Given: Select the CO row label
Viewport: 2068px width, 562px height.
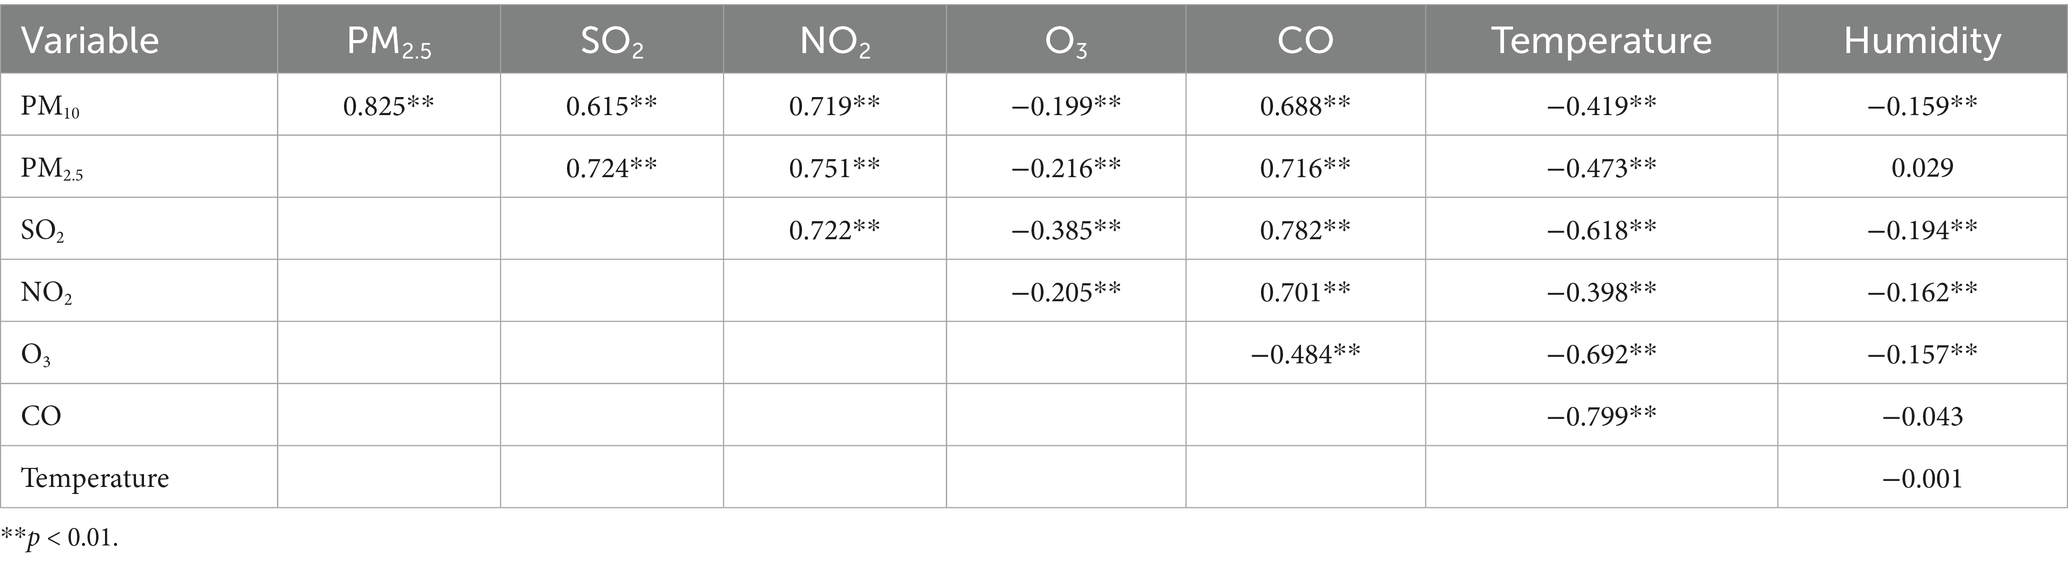Looking at the screenshot, I should tap(41, 416).
